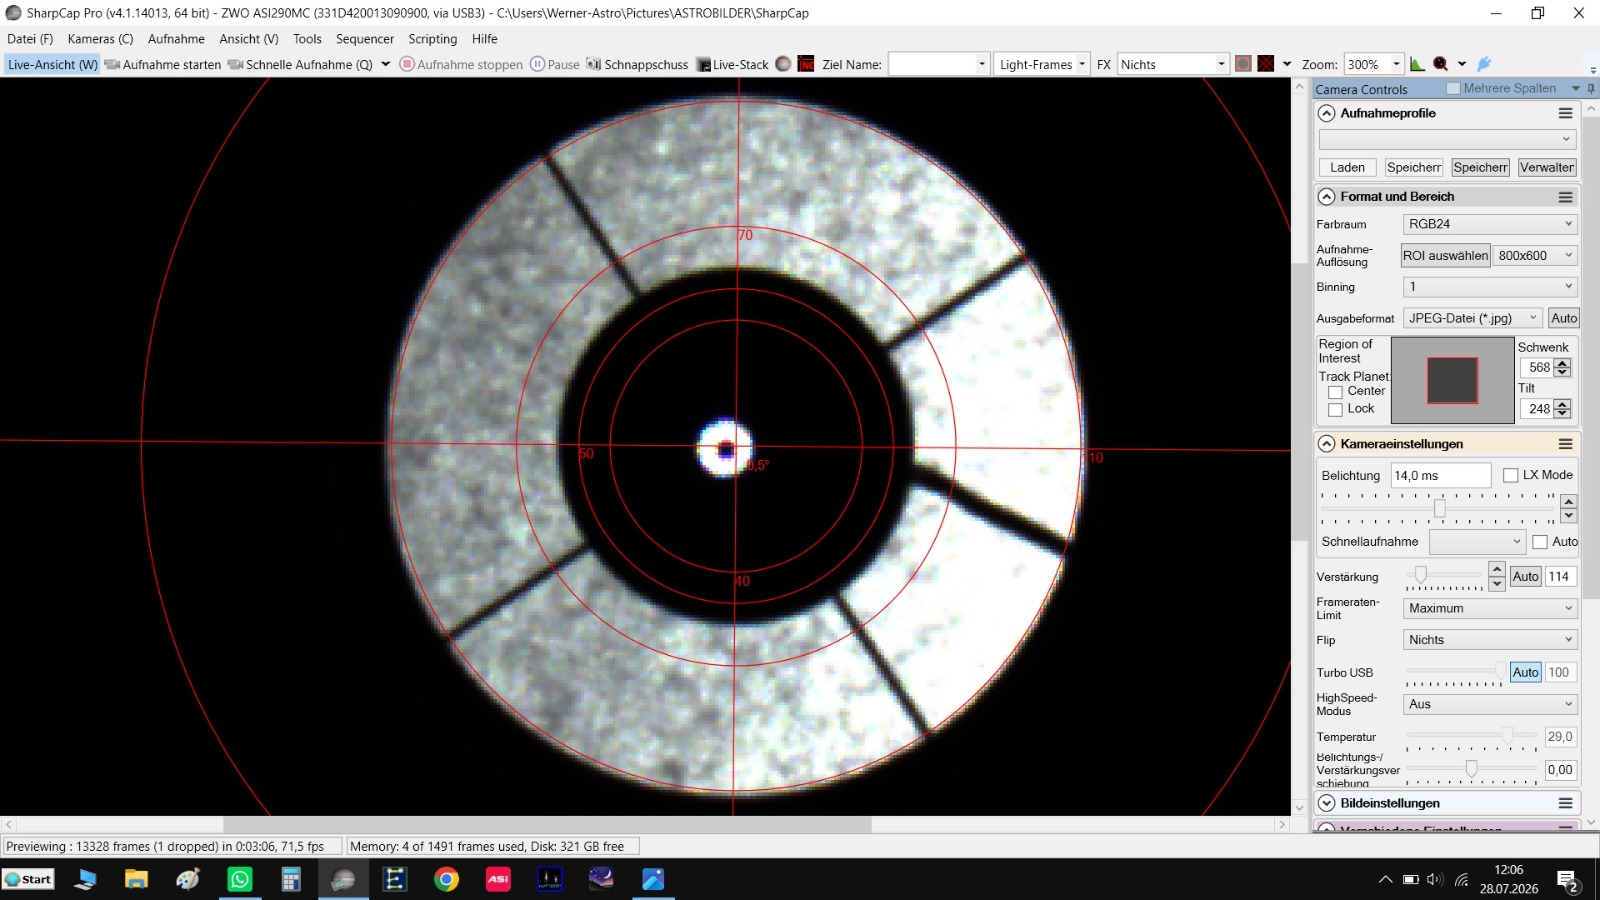Viewport: 1600px width, 900px height.
Task: Open Format und Bereich hamburger menu
Action: 1566,197
